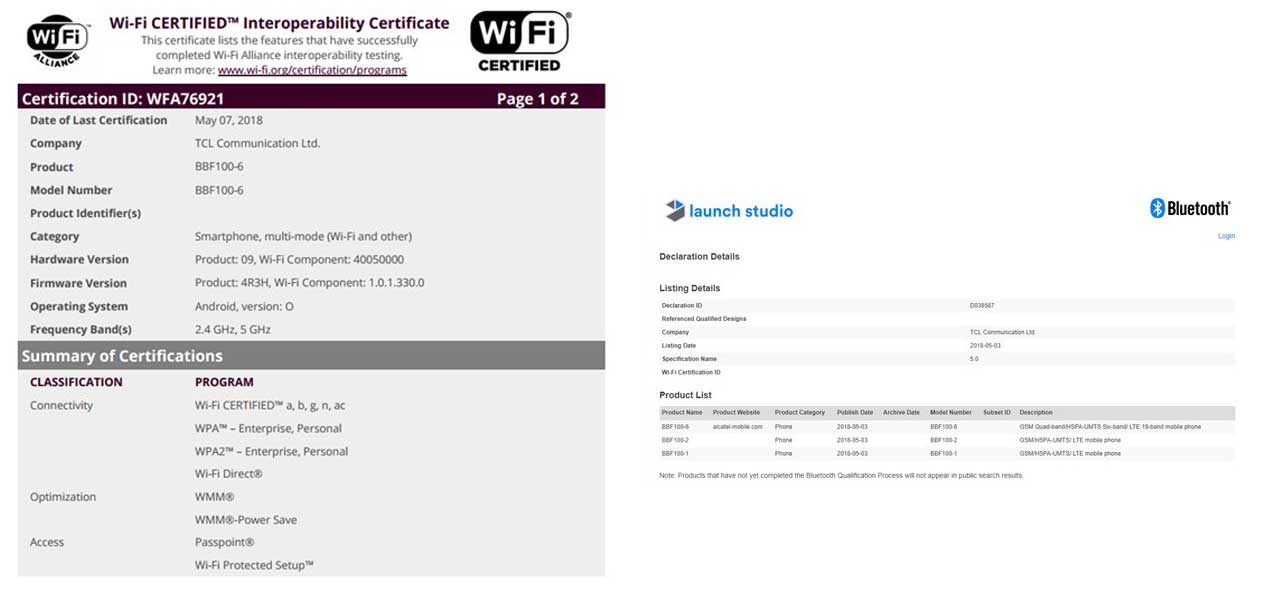Select 'WPA™ – Enterprise, Personal' entry
1280x592 pixels.
coord(268,428)
